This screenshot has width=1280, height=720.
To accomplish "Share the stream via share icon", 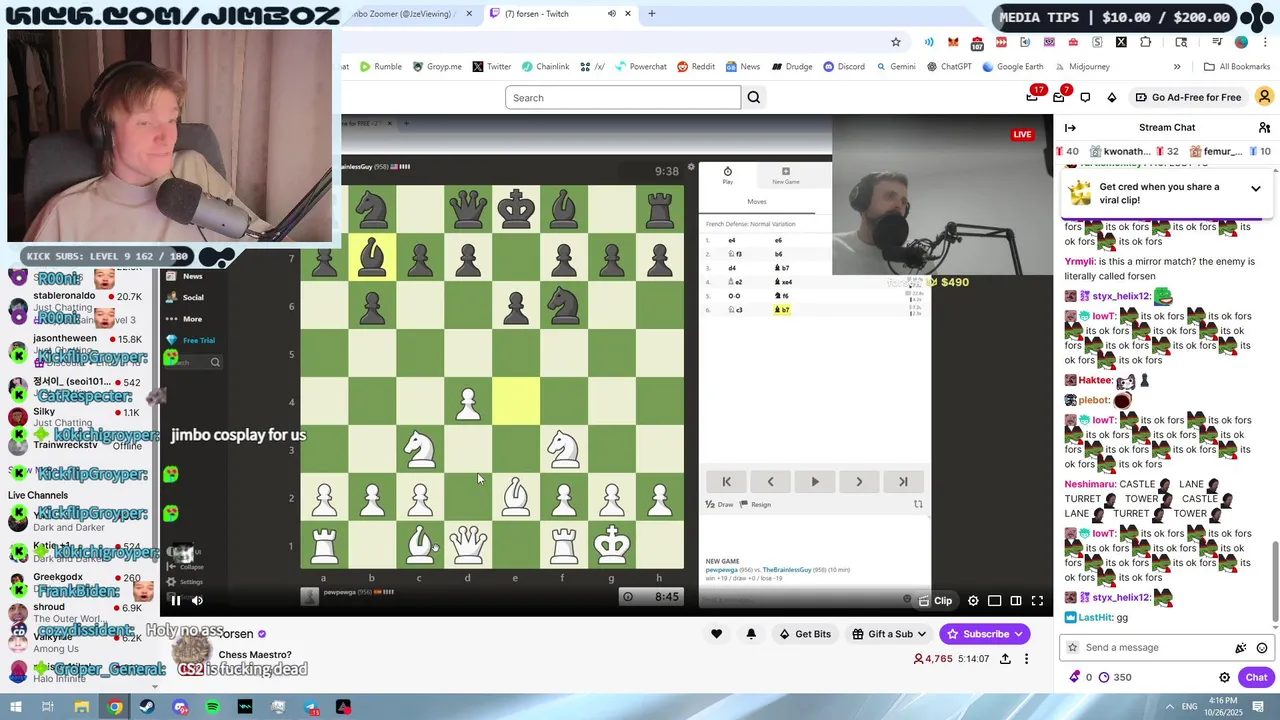I will coord(1005,659).
